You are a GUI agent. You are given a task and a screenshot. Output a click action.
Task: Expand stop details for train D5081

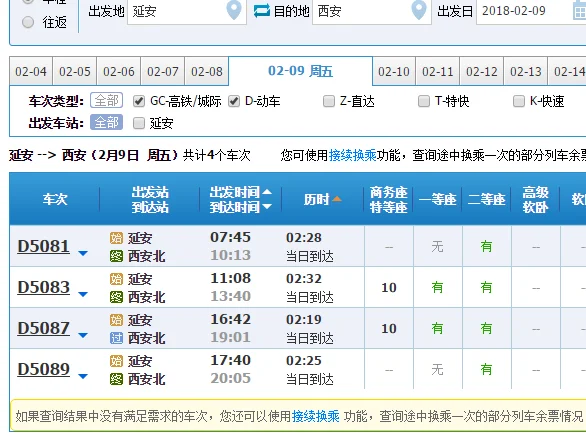83,253
